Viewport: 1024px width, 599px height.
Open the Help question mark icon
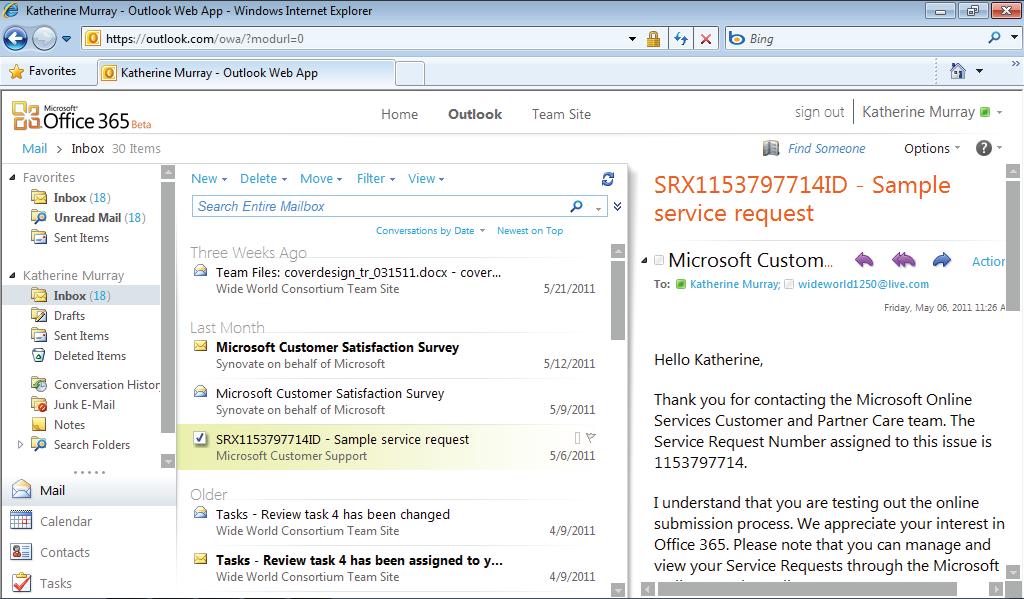984,148
